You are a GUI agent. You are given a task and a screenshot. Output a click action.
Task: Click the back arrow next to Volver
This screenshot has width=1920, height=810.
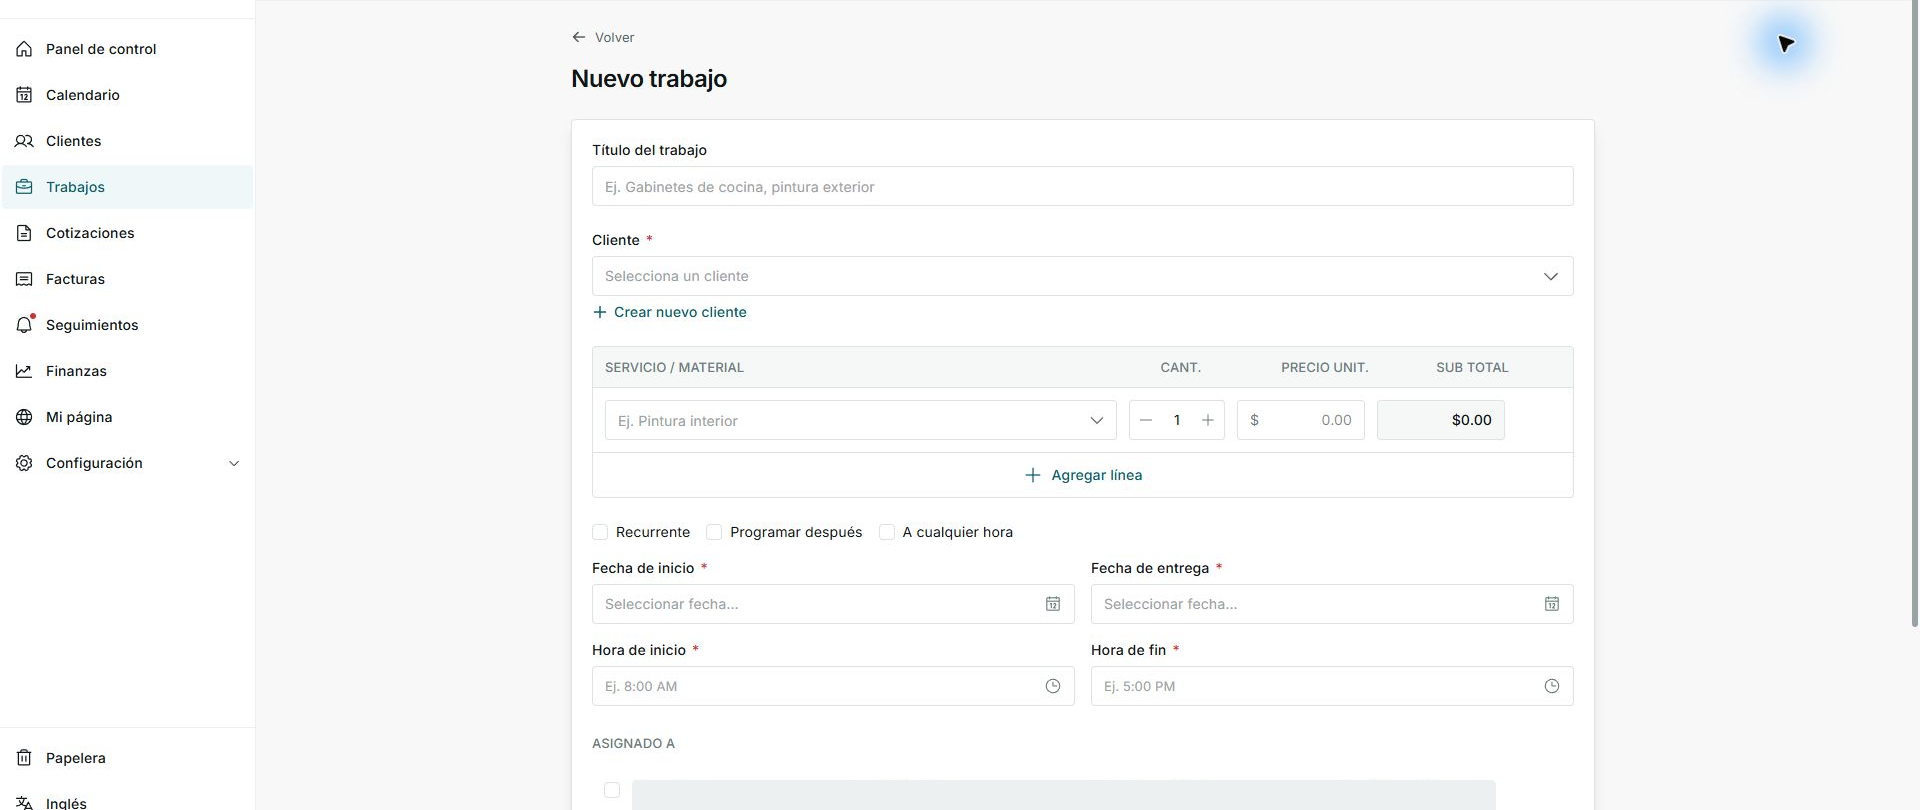click(578, 37)
